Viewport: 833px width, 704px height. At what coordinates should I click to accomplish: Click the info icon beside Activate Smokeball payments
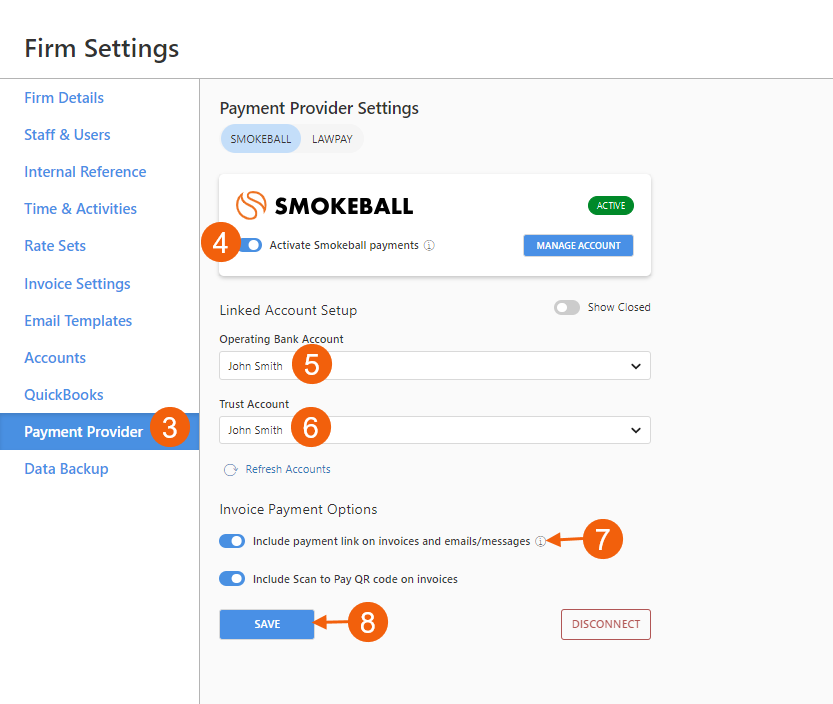[x=429, y=245]
